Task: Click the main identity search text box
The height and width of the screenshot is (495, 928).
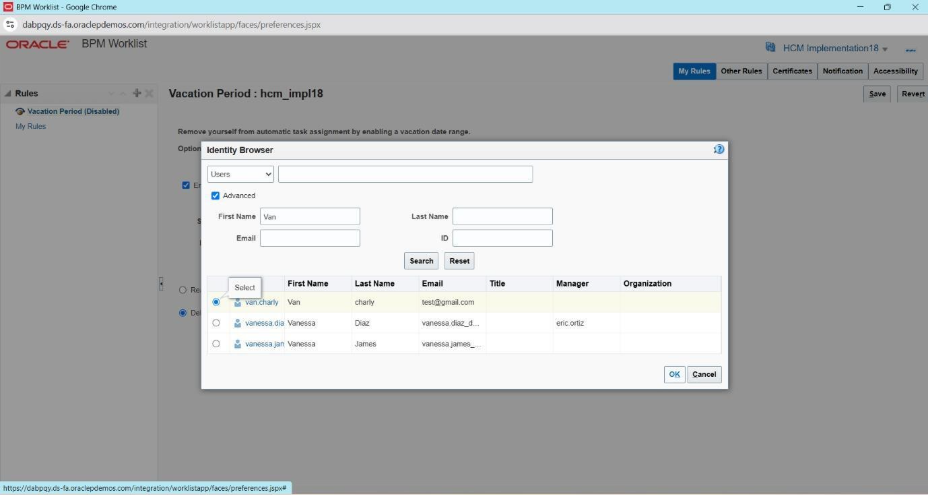Action: pos(405,174)
